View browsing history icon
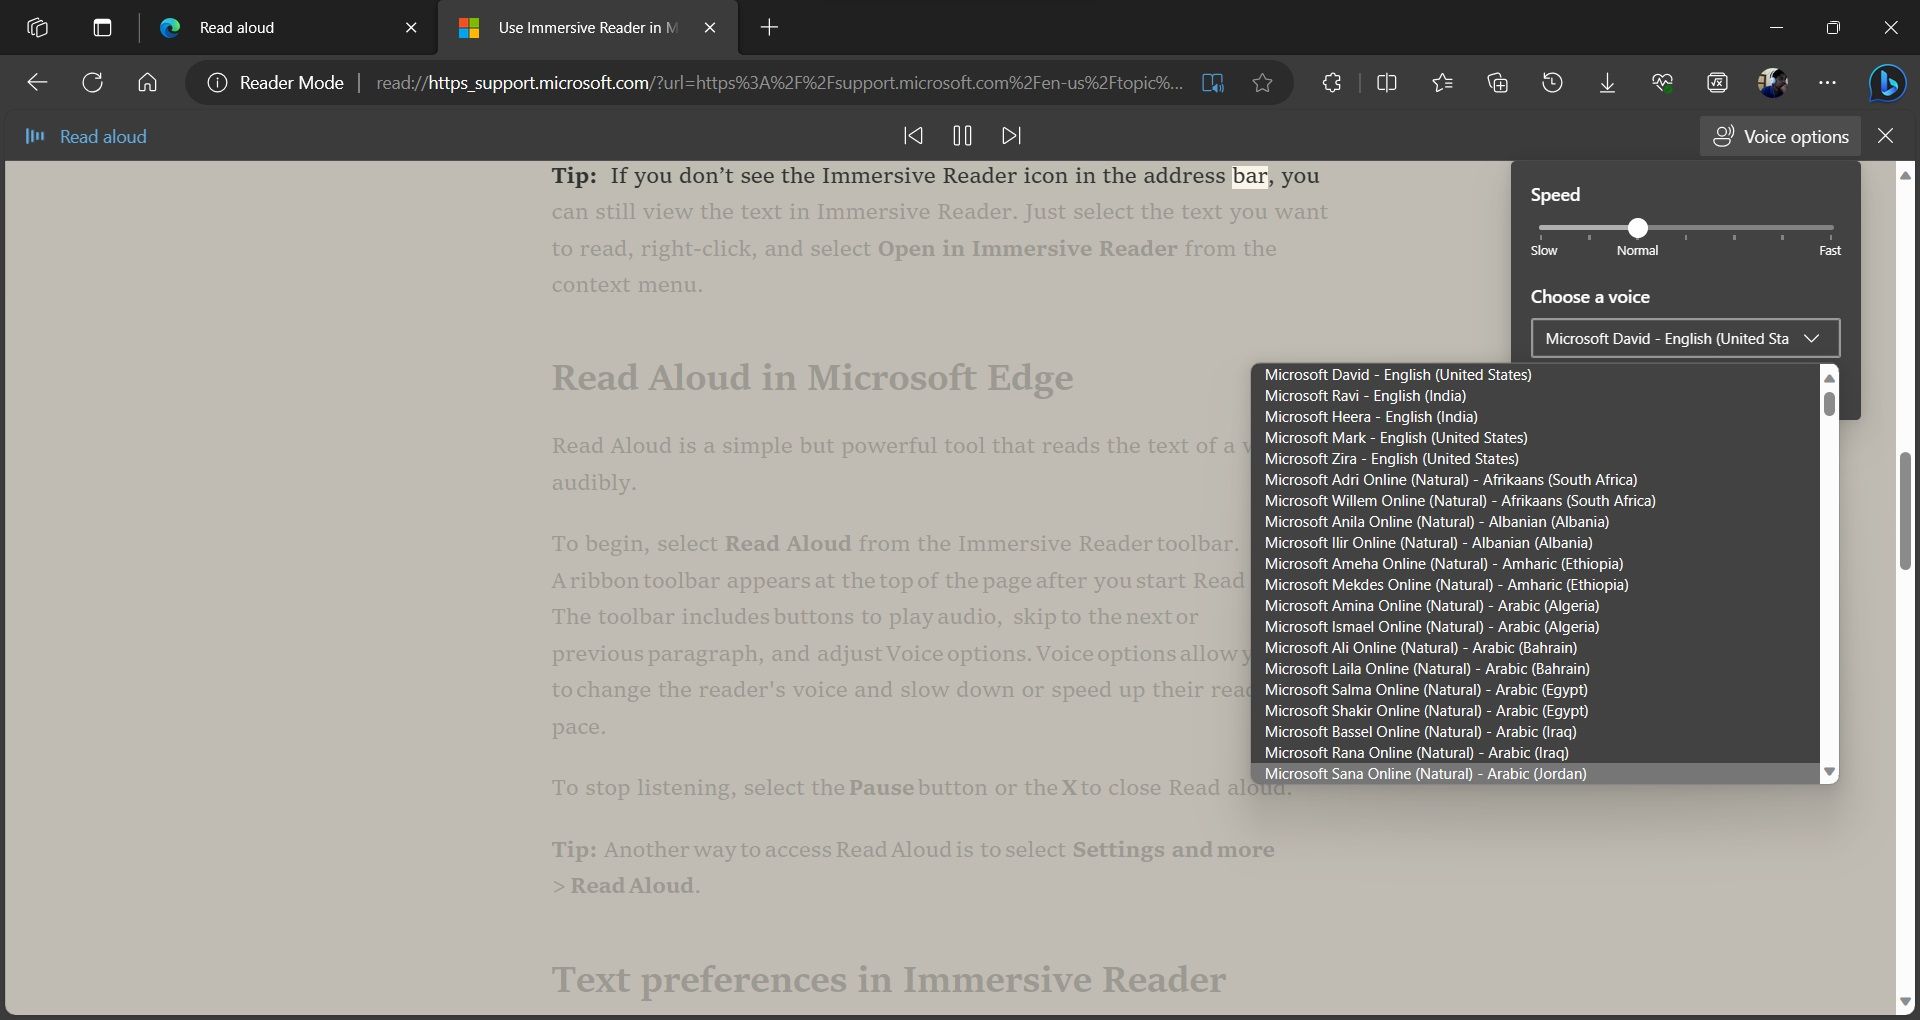This screenshot has width=1920, height=1020. [1551, 83]
